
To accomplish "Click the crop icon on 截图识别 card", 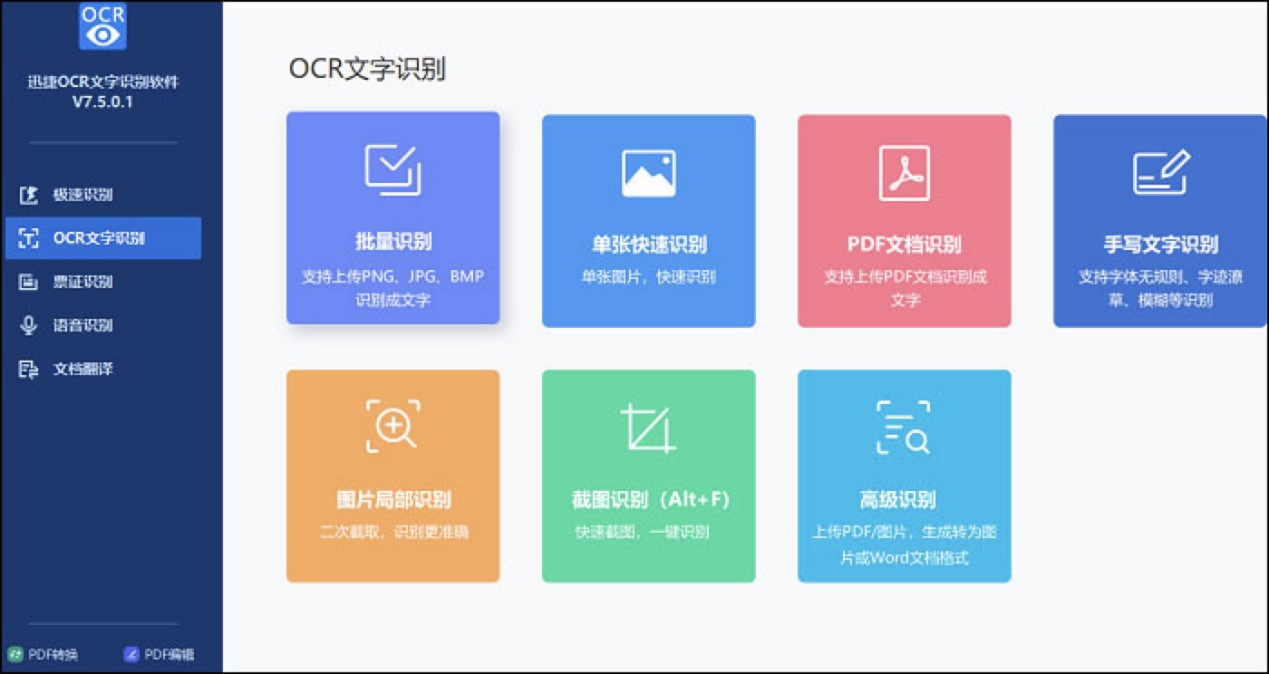I will 648,428.
